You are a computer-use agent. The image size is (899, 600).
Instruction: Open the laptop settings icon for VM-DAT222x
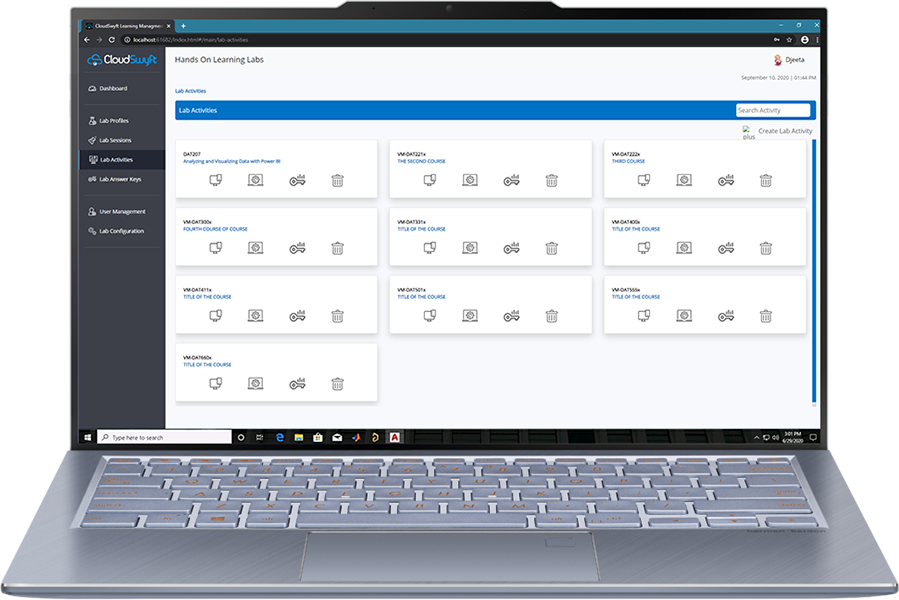click(684, 181)
